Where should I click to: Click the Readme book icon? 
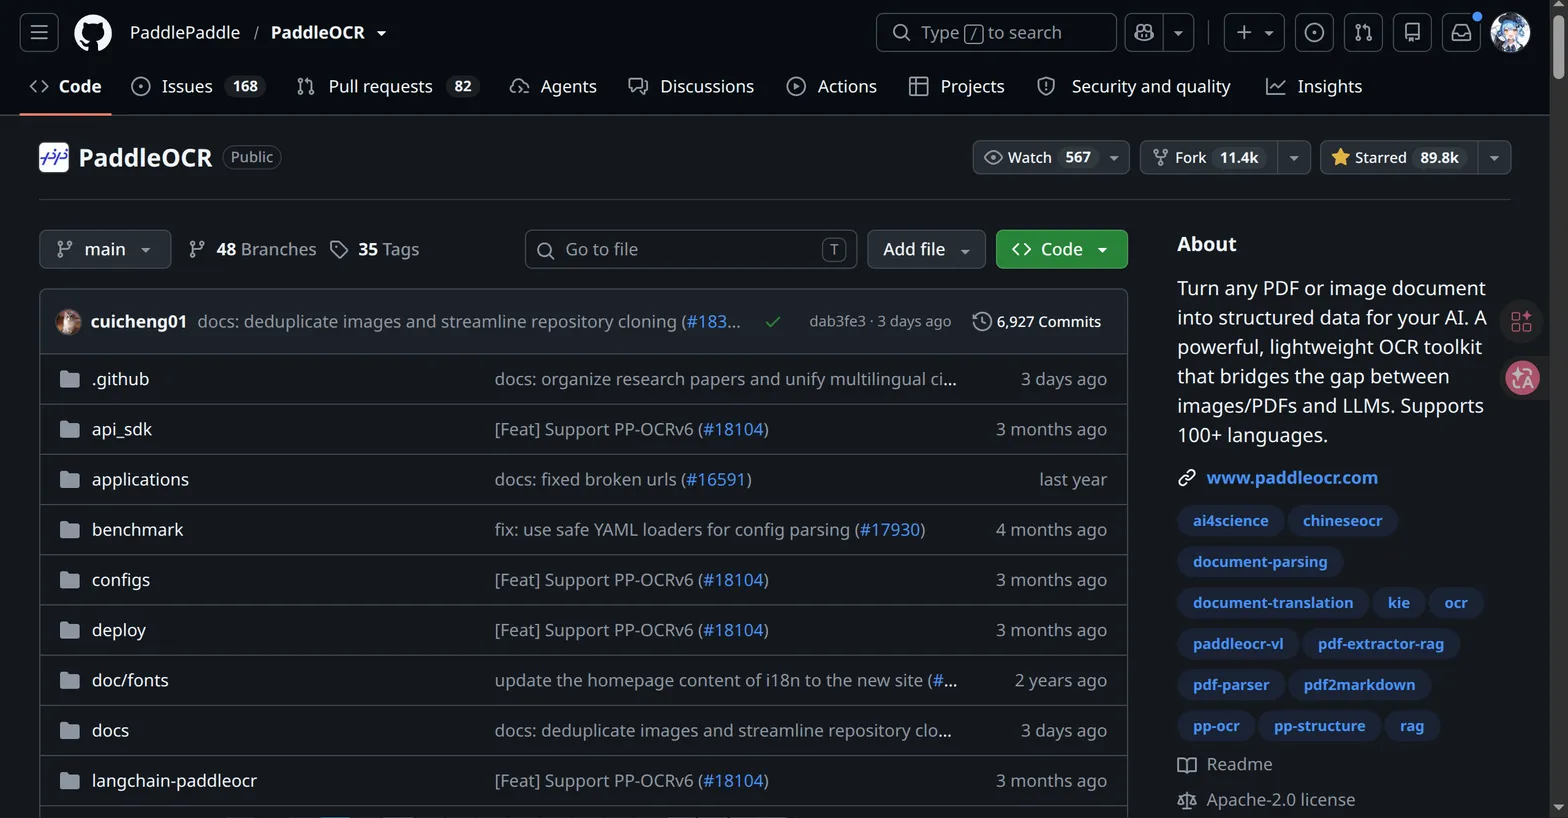click(x=1187, y=765)
